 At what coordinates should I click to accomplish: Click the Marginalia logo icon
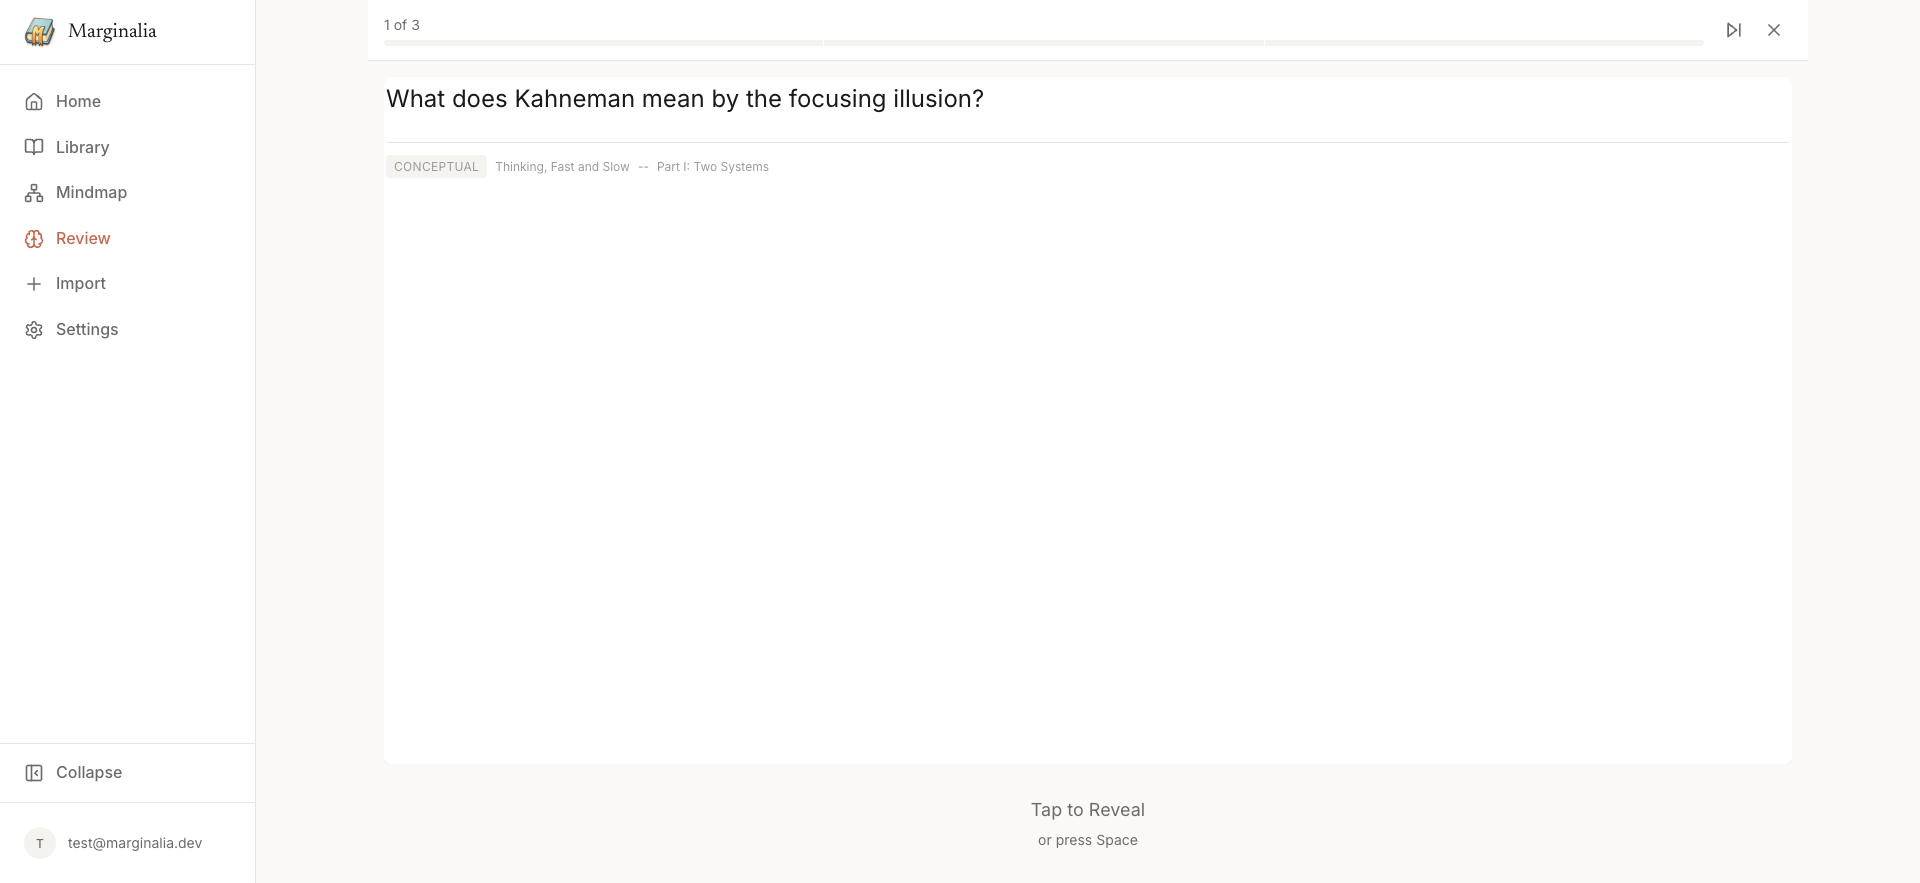pos(40,32)
